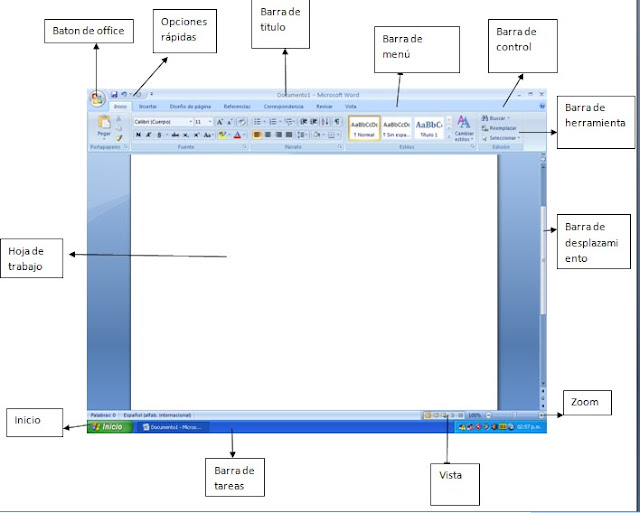The height and width of the screenshot is (513, 640).
Task: Expand Quick Access Toolbar customize arrow
Action: pyautogui.click(x=151, y=95)
